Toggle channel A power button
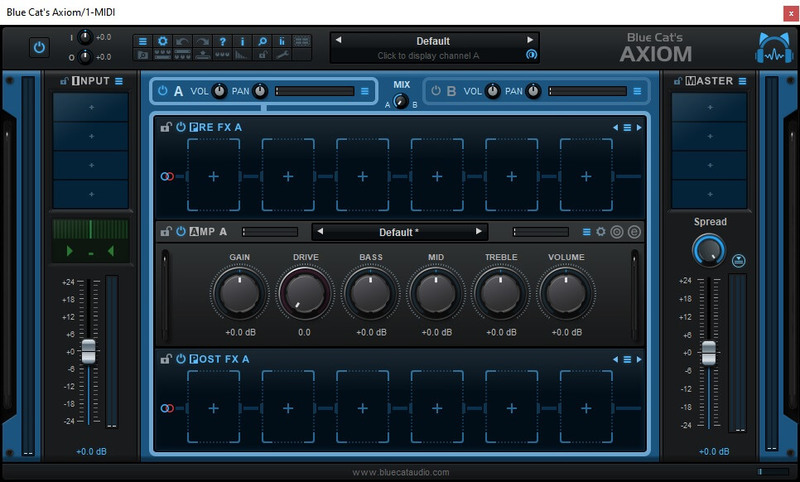This screenshot has width=800, height=482. click(x=162, y=92)
